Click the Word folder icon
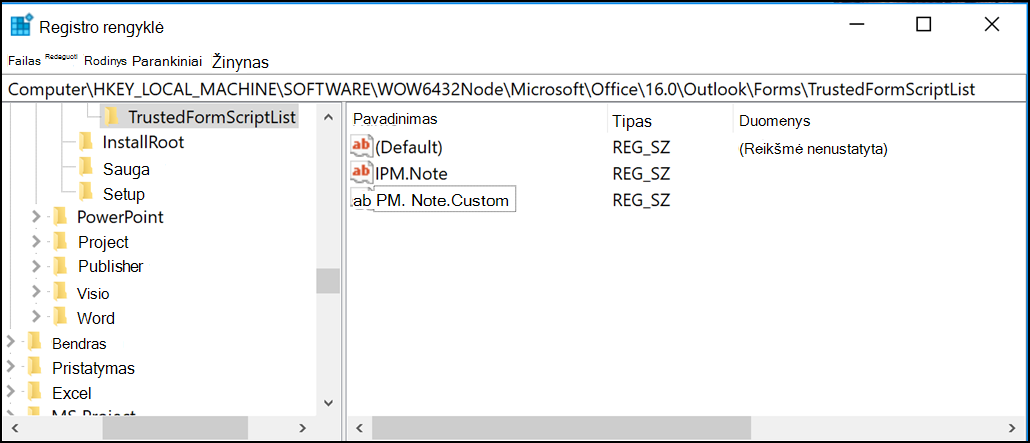Screen dimensions: 1030x443 [x=60, y=318]
